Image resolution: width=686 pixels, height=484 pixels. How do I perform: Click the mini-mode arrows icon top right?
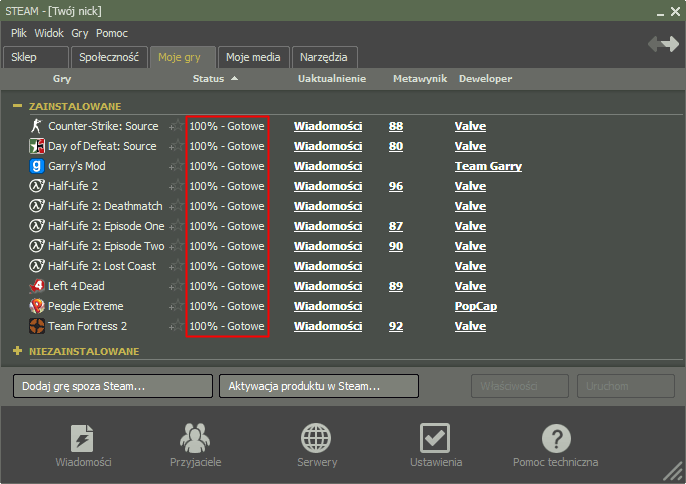point(664,44)
